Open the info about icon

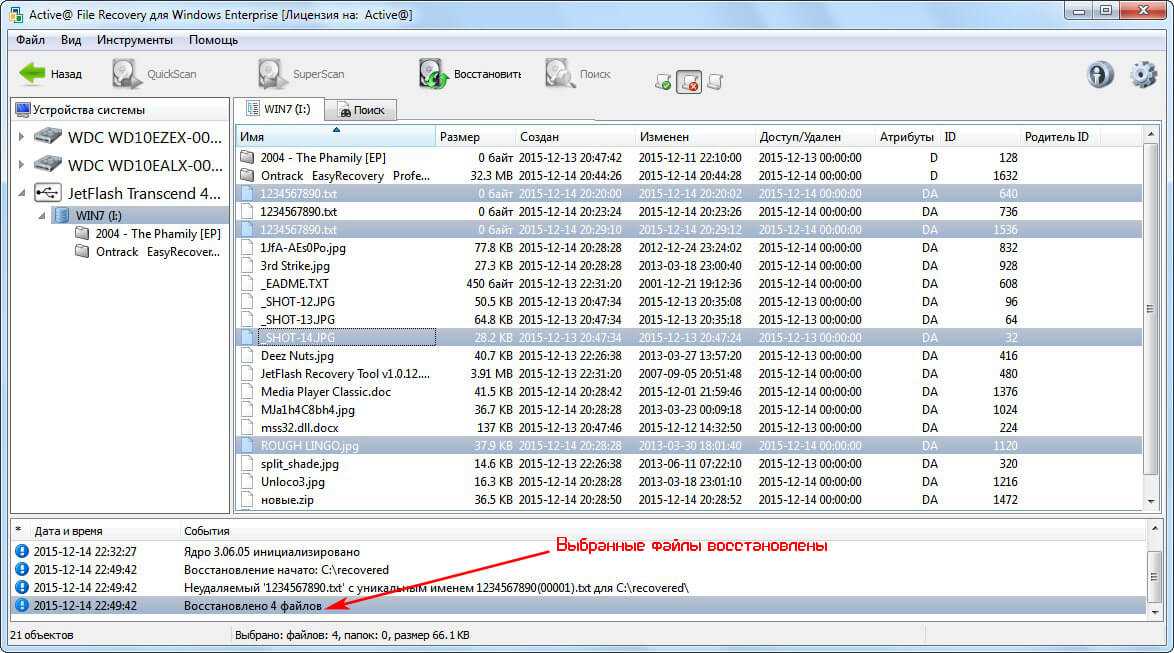coord(1100,74)
